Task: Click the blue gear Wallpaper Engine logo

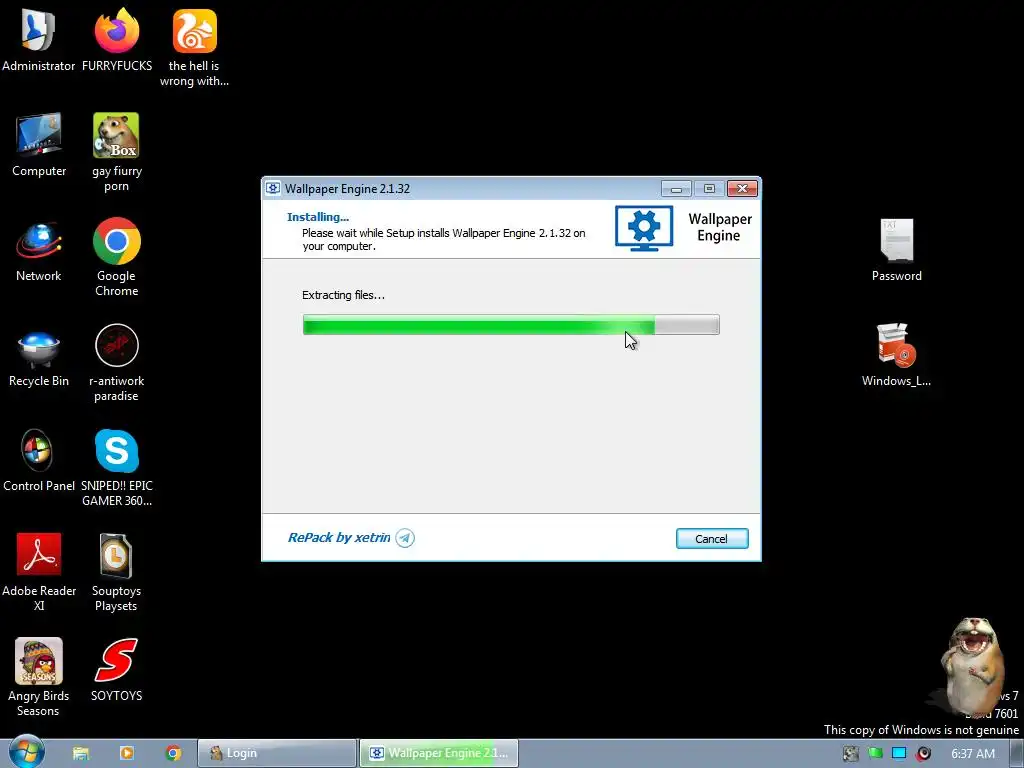Action: pyautogui.click(x=644, y=229)
